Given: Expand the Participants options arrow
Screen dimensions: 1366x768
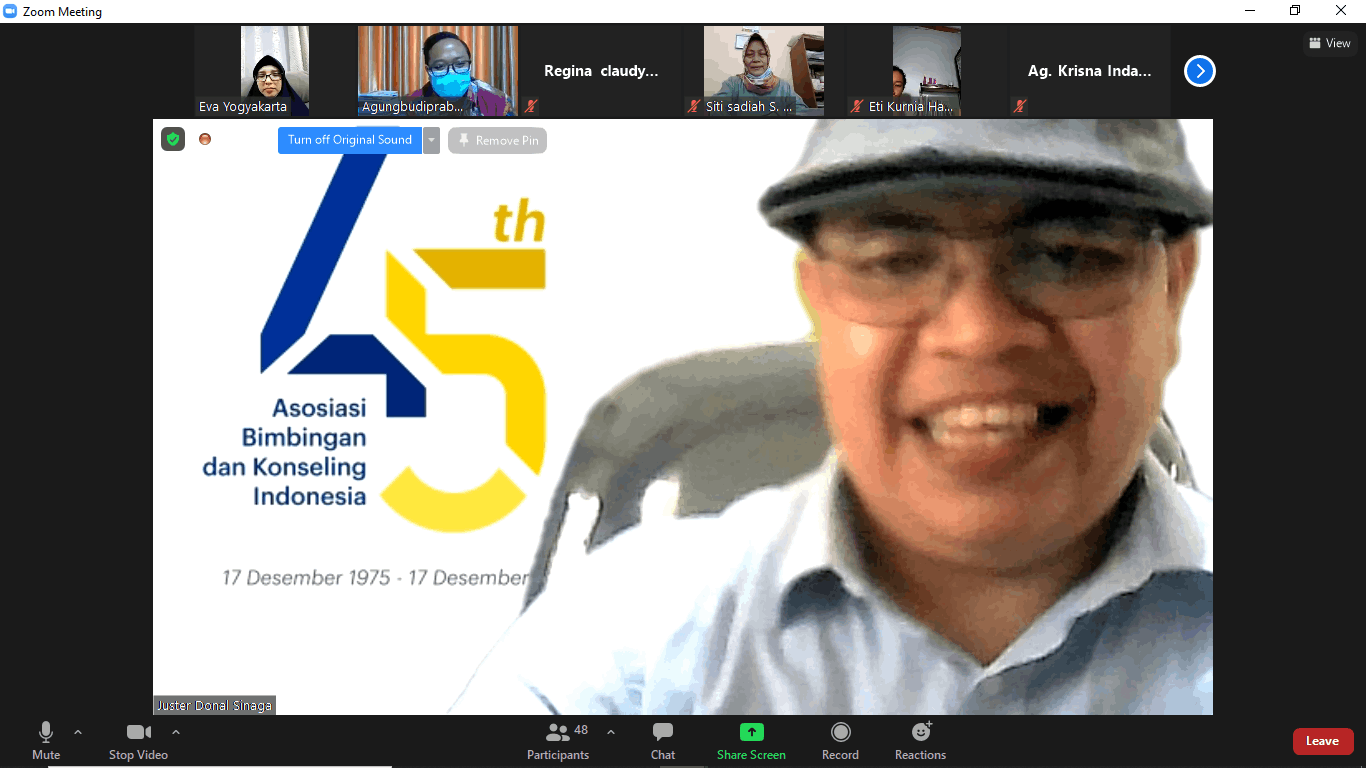Looking at the screenshot, I should click(x=611, y=732).
